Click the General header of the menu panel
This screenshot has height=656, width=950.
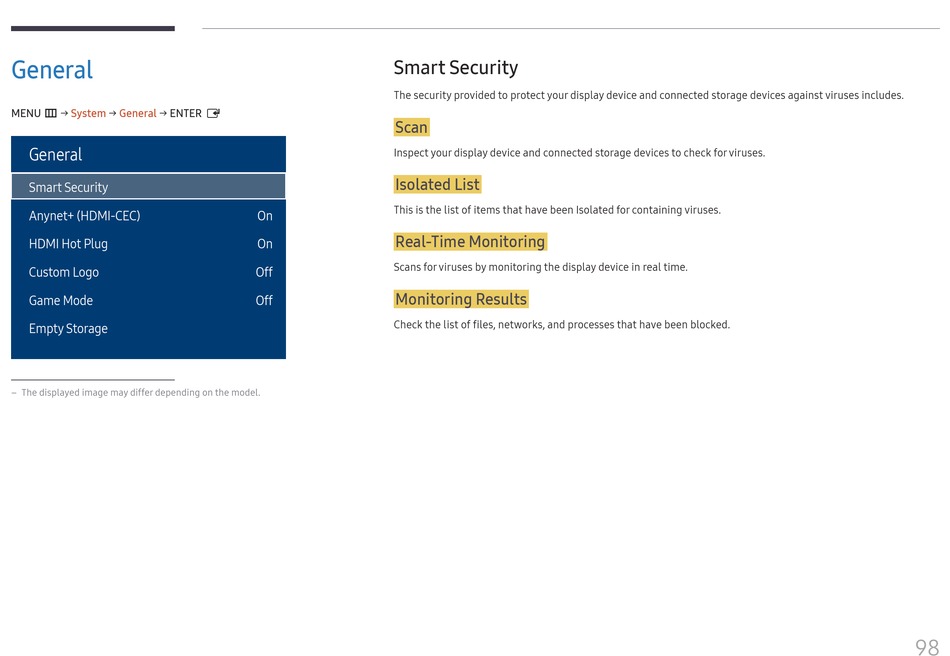[56, 155]
